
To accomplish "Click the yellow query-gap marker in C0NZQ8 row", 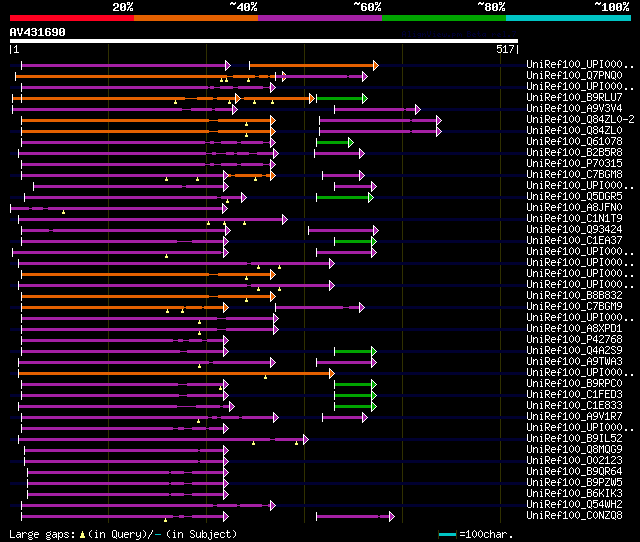I will 165,520.
